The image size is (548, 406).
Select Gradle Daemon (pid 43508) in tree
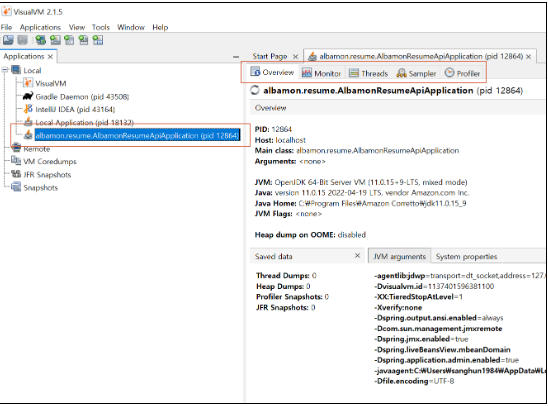point(82,96)
